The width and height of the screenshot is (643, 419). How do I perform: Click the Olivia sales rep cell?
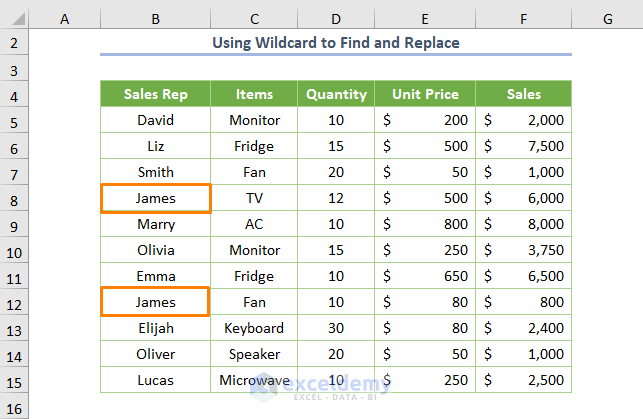coord(155,250)
